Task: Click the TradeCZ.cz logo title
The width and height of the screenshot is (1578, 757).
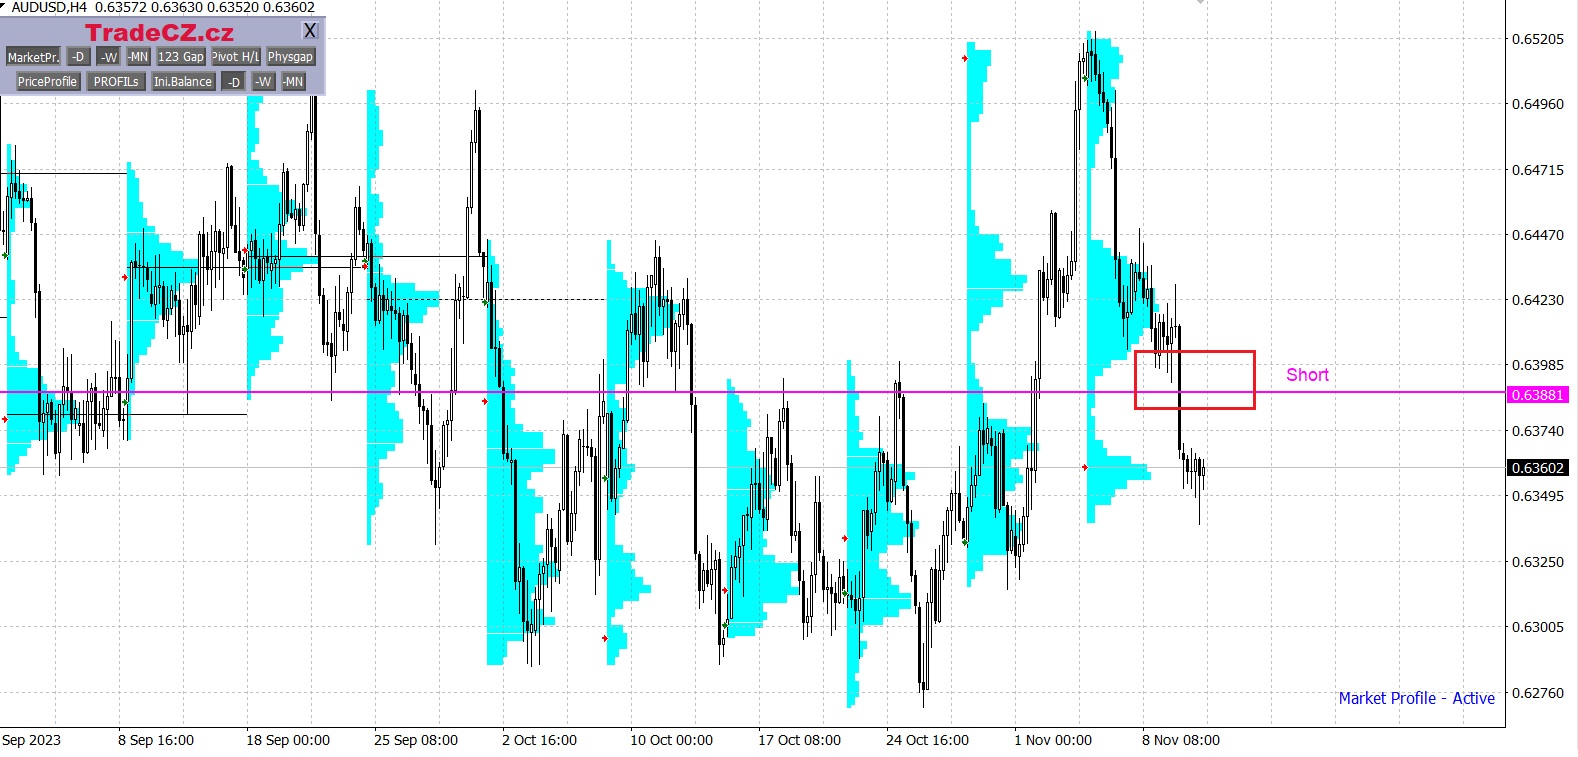Action: (x=159, y=32)
